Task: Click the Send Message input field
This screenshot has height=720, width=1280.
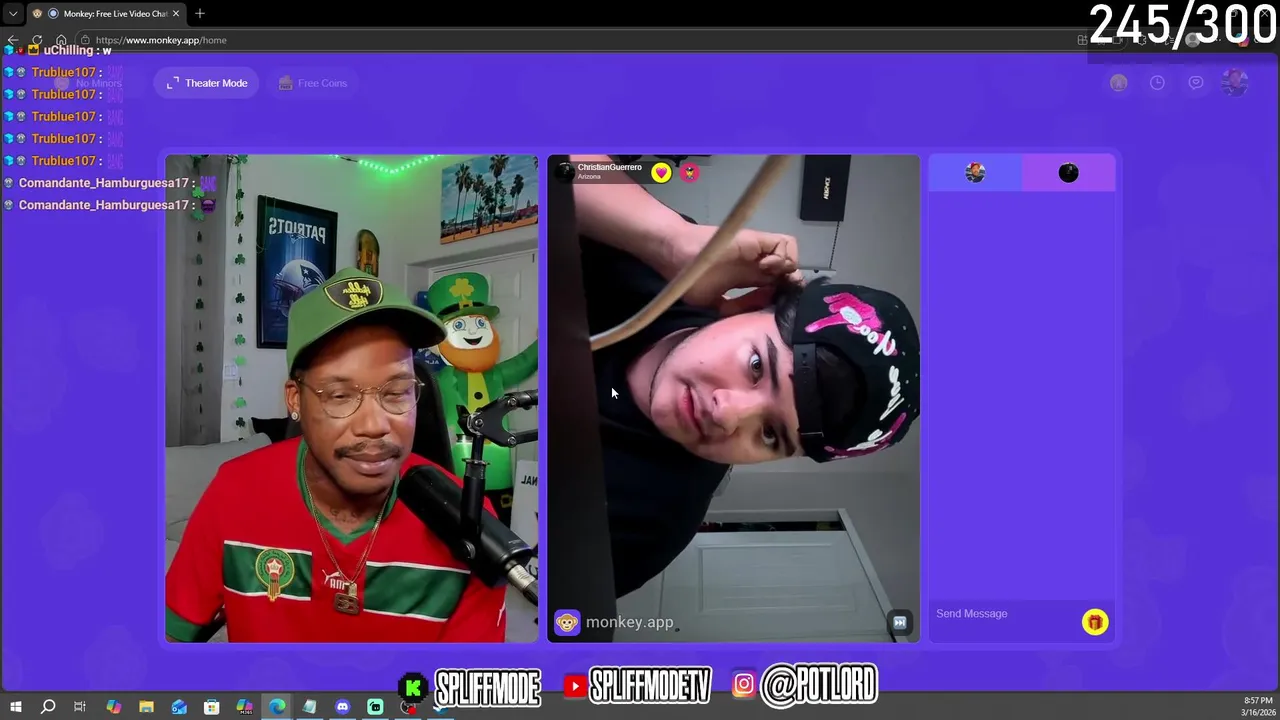Action: (1005, 614)
